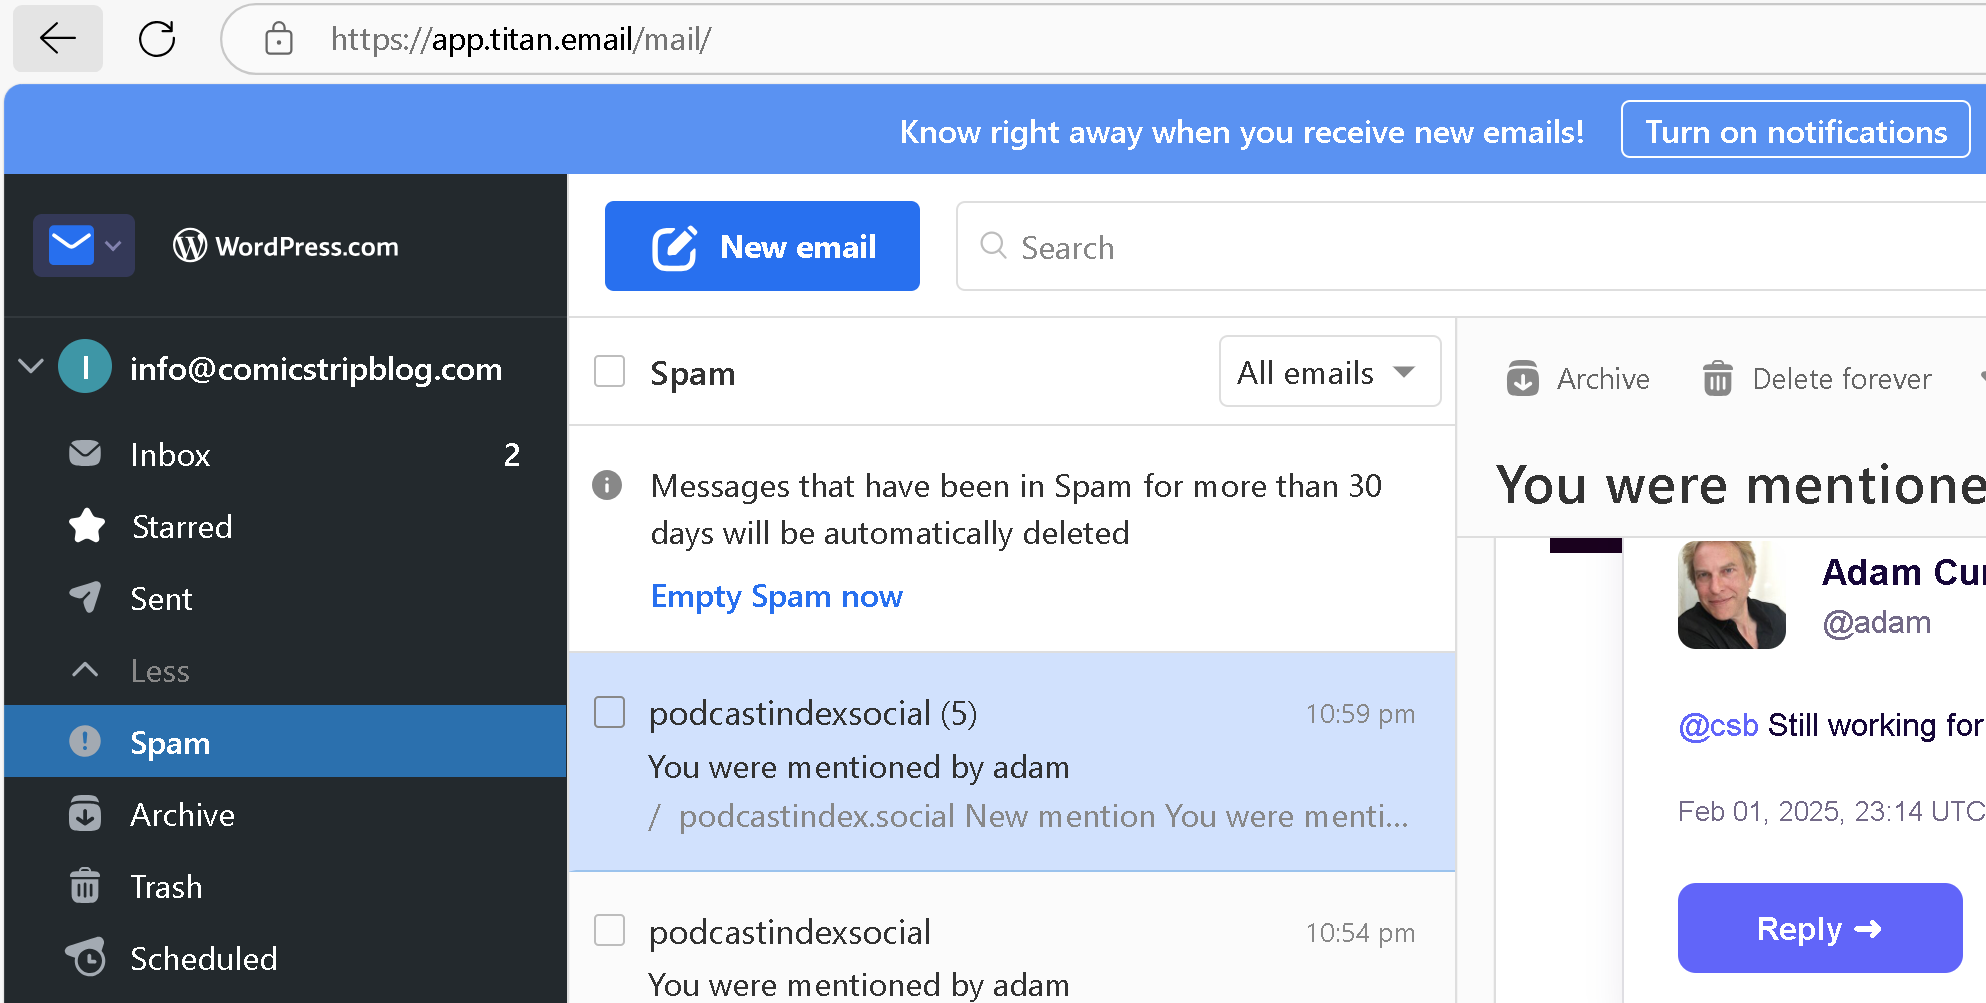The width and height of the screenshot is (1986, 1003).
Task: Click the Archive icon above the message
Action: [1522, 378]
